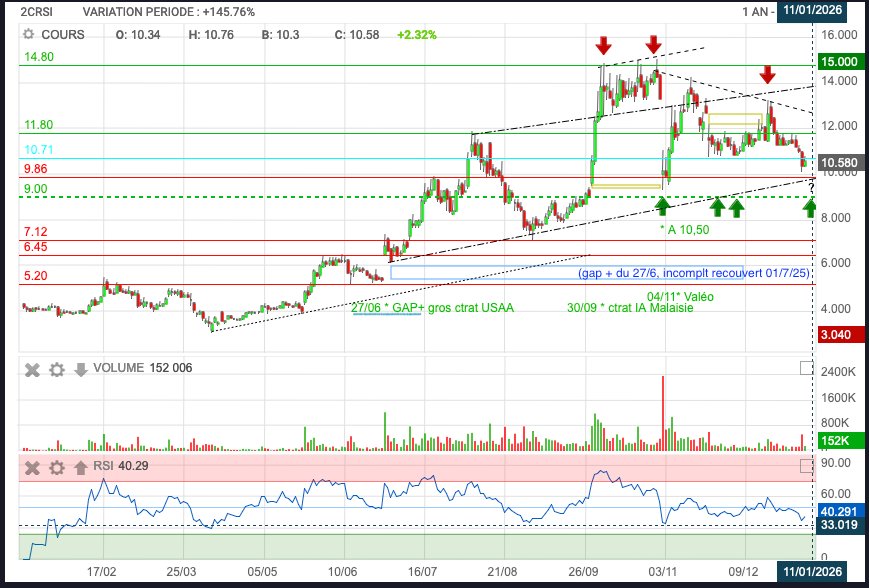Click the C: 10.58 closing value
869x588 pixels.
tap(357, 35)
